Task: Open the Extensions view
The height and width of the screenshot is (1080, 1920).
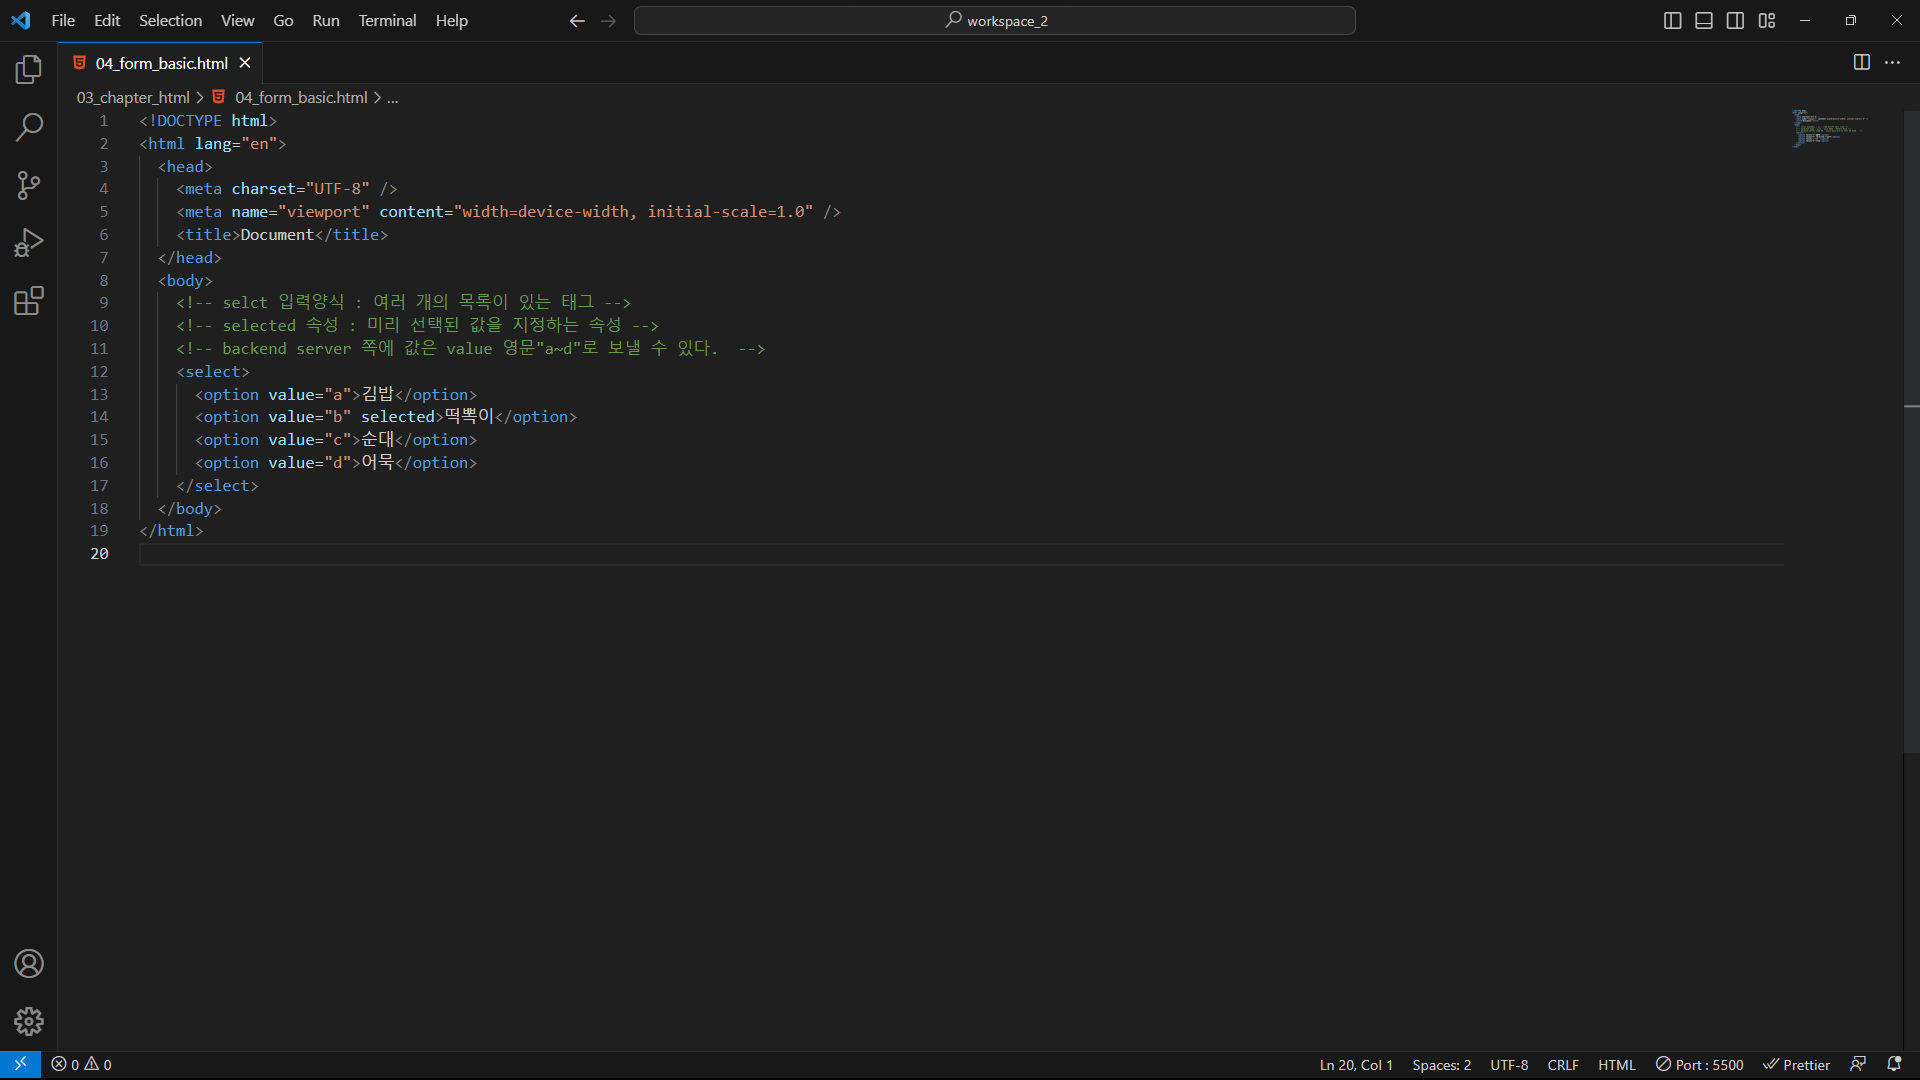Action: pos(29,301)
